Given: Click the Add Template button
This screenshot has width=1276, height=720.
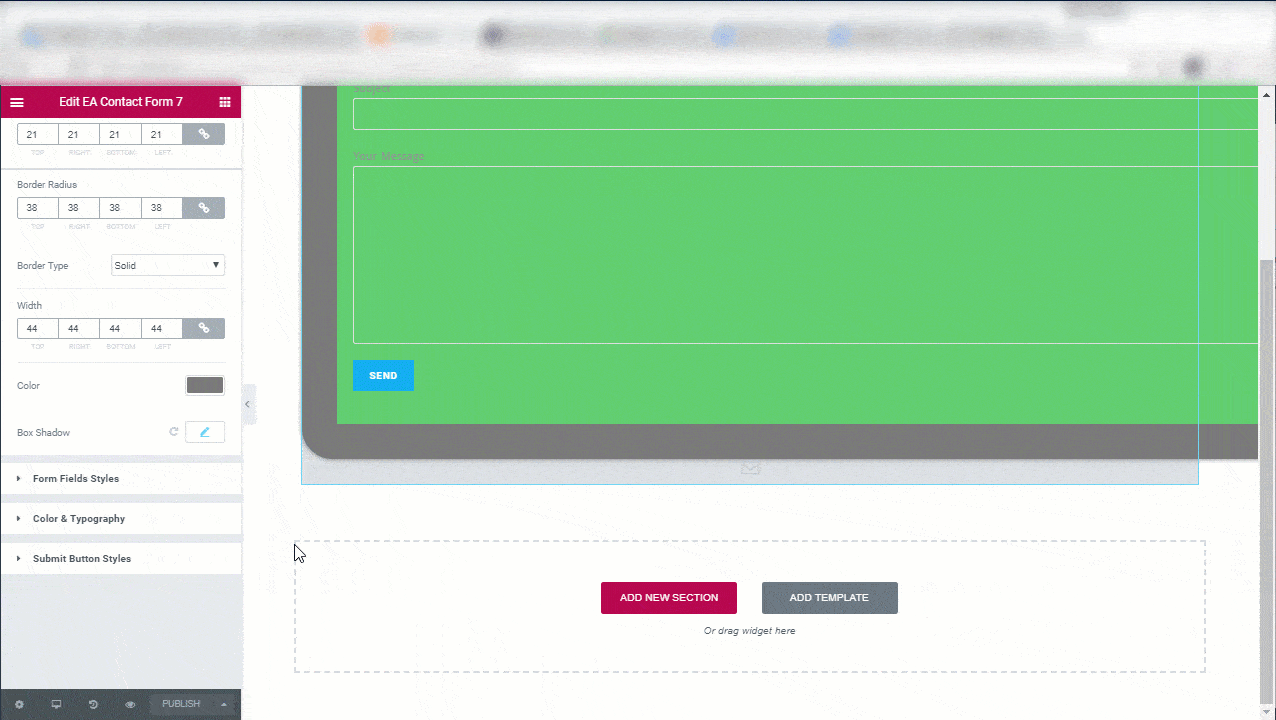Looking at the screenshot, I should coord(830,598).
